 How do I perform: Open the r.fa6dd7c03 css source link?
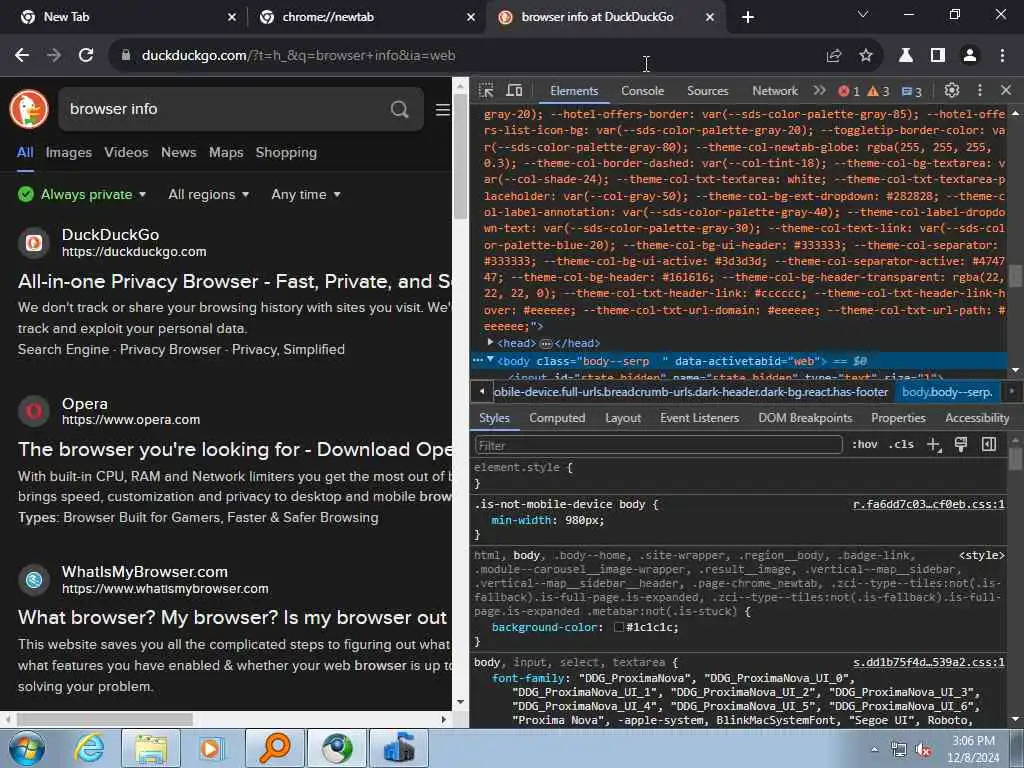click(x=928, y=504)
